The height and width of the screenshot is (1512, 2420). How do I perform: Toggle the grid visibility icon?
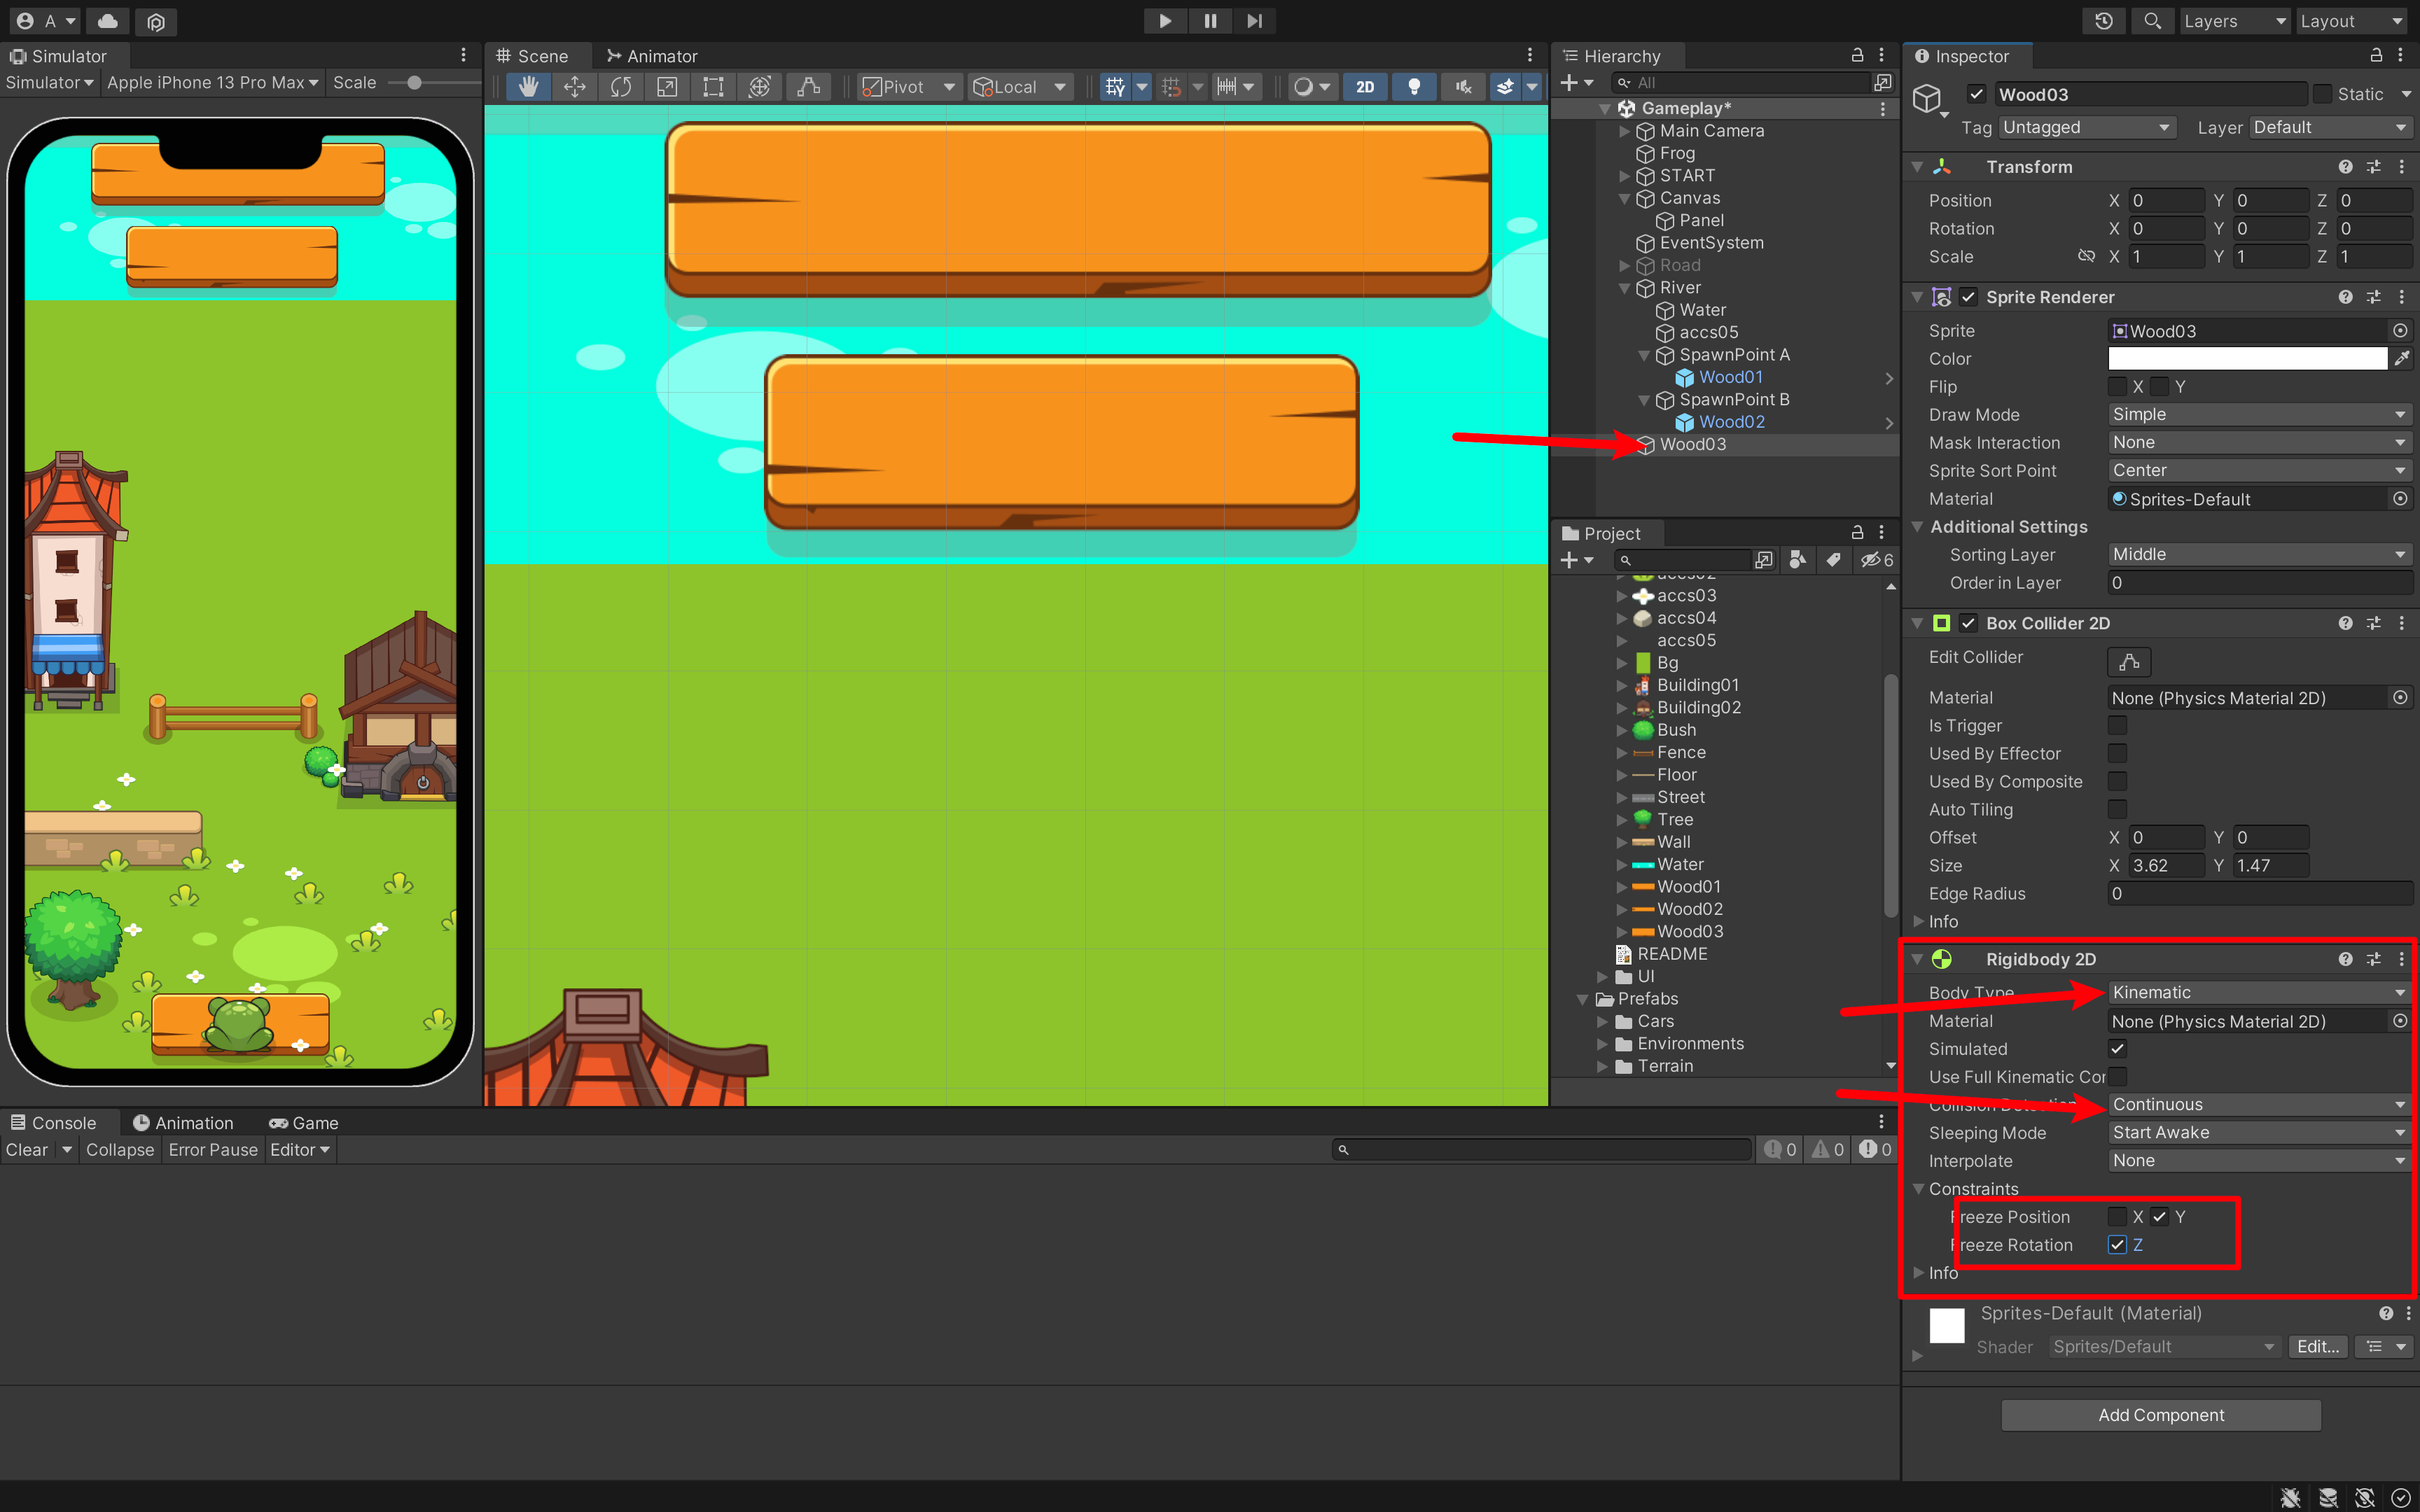point(1115,87)
